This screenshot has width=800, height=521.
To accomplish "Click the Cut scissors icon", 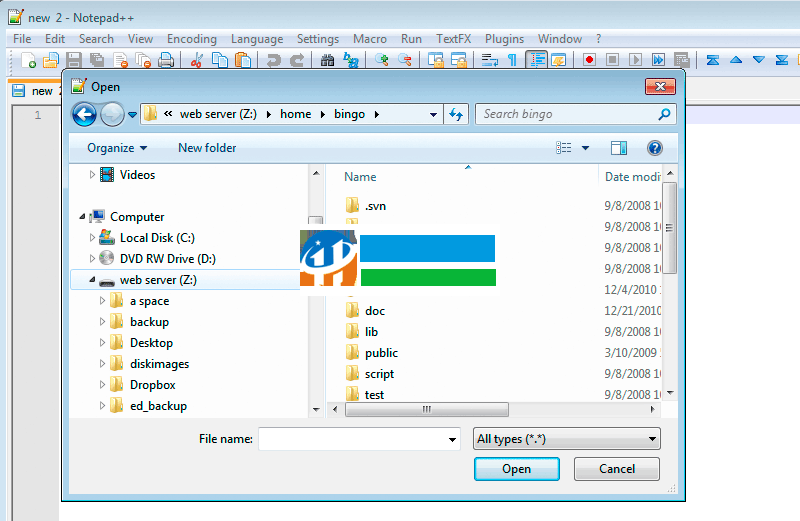I will tap(196, 60).
